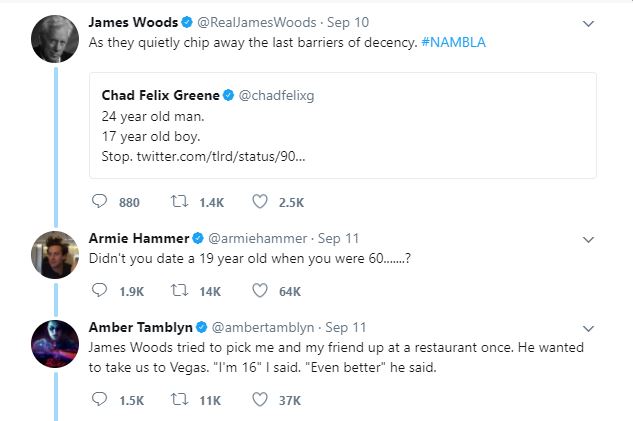Retweet the James Woods tweet
The image size is (633, 421).
[183, 202]
